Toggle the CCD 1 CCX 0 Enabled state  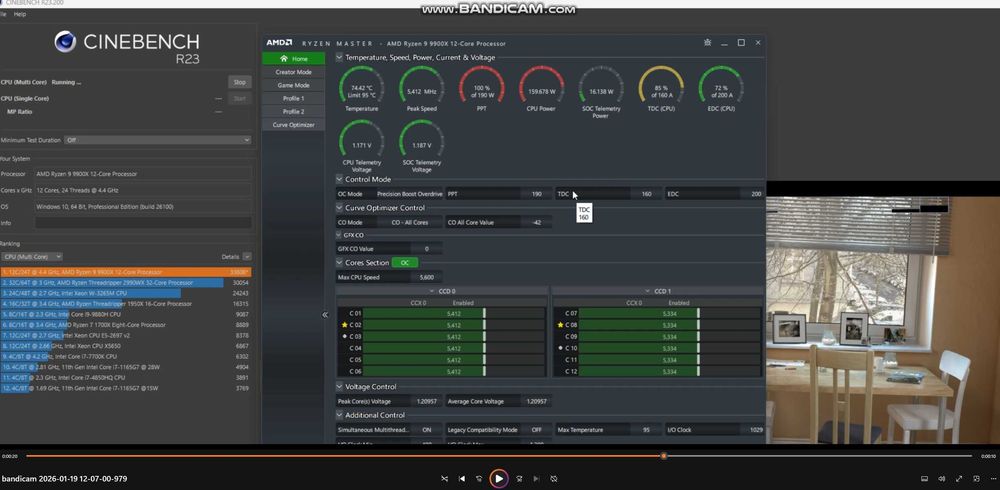click(679, 302)
